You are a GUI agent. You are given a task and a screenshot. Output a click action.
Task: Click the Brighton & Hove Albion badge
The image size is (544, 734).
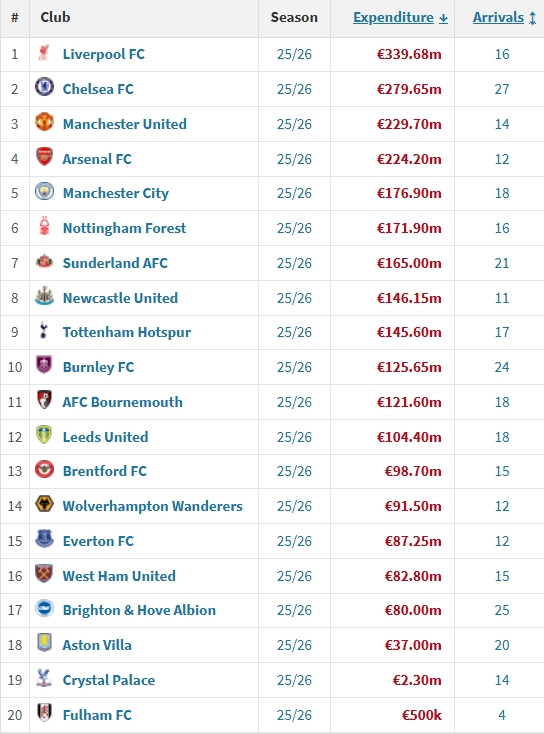coord(44,609)
